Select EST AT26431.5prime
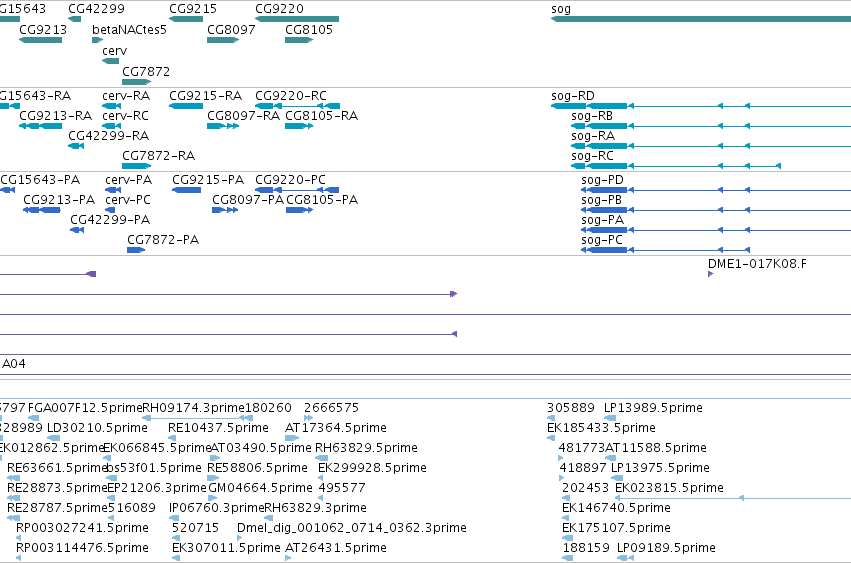This screenshot has height=563, width=851. click(x=288, y=558)
